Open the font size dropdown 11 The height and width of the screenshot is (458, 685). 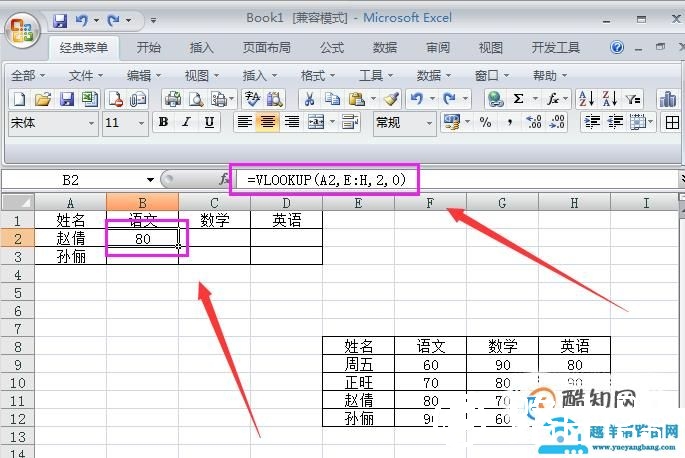click(141, 123)
